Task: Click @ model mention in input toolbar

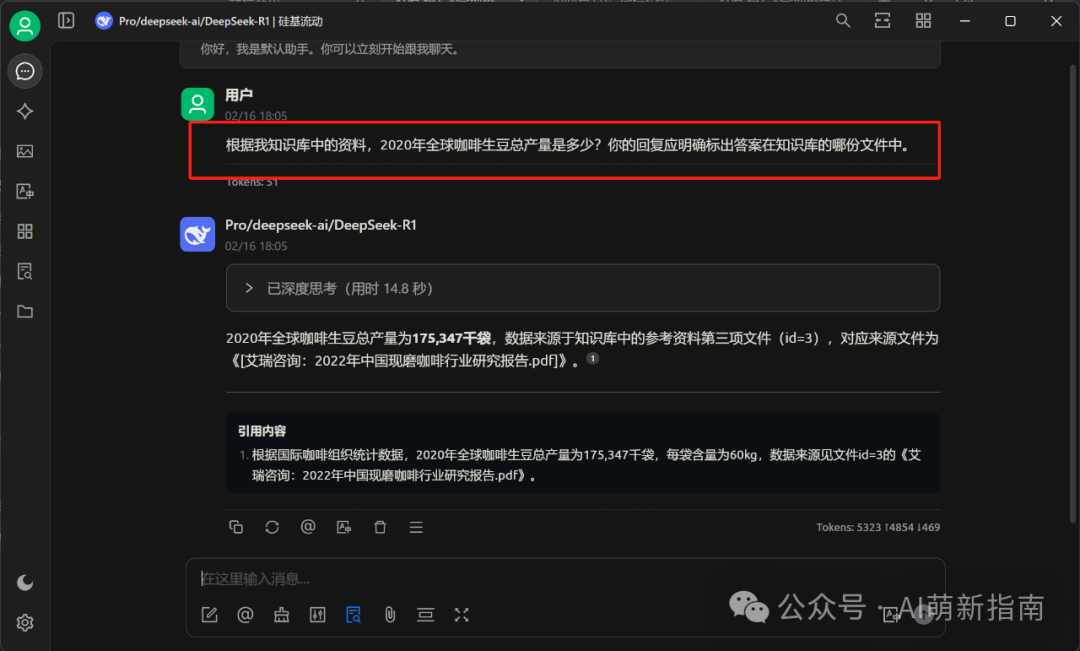Action: [245, 614]
